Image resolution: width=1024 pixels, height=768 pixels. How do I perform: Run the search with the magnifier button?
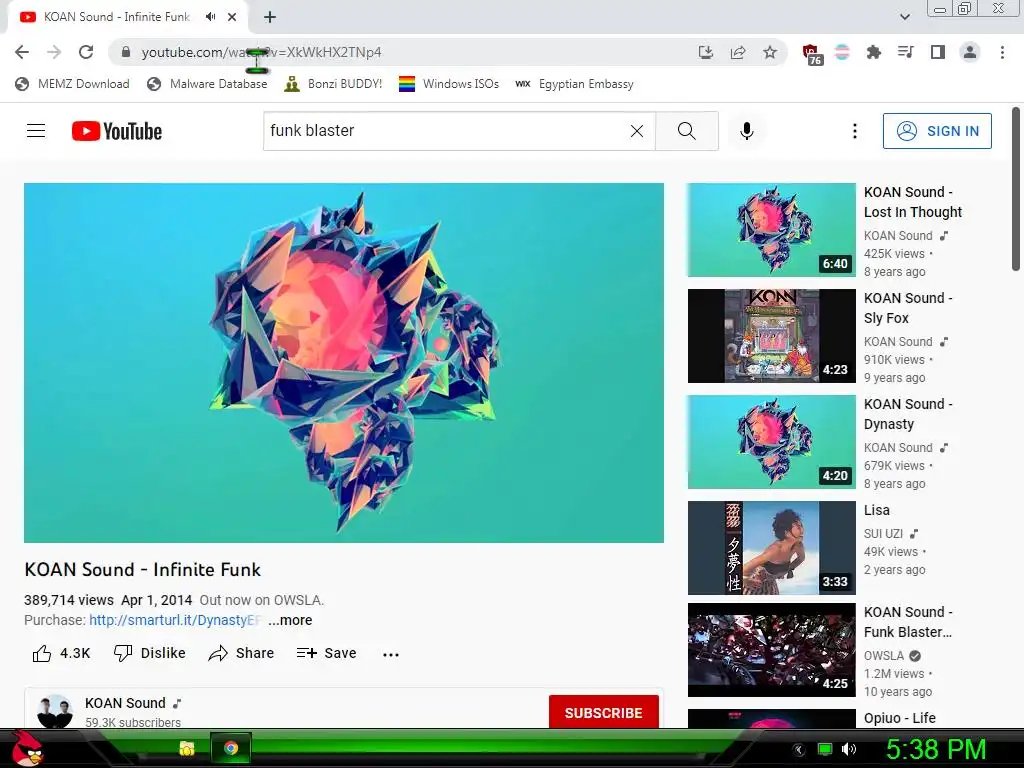click(686, 131)
